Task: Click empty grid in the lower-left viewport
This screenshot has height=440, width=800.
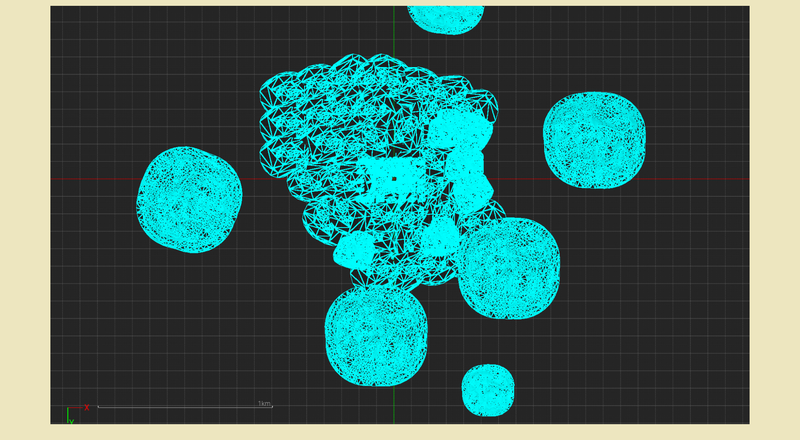Action: coord(180,330)
